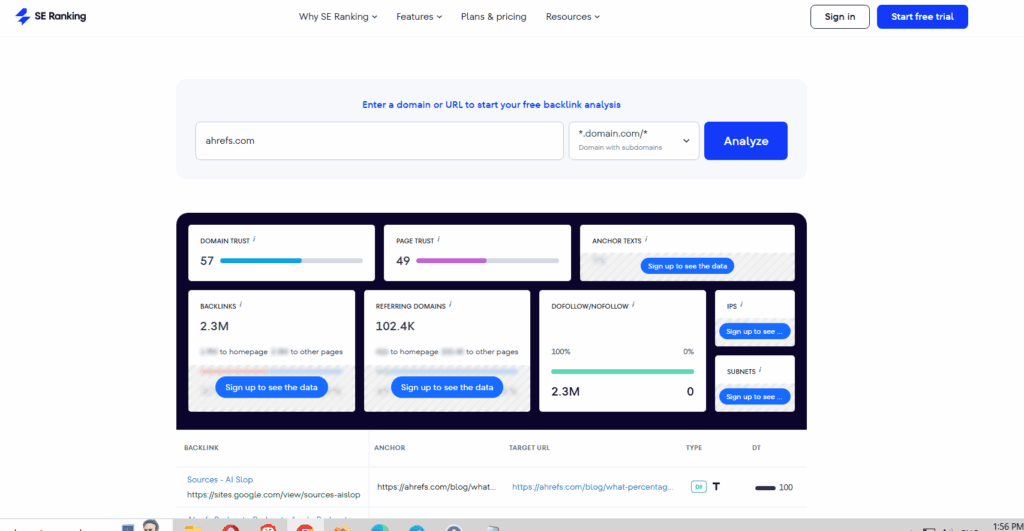Viewport: 1024px width, 531px height.
Task: Click the domain input field with ahrefs.com
Action: click(x=379, y=140)
